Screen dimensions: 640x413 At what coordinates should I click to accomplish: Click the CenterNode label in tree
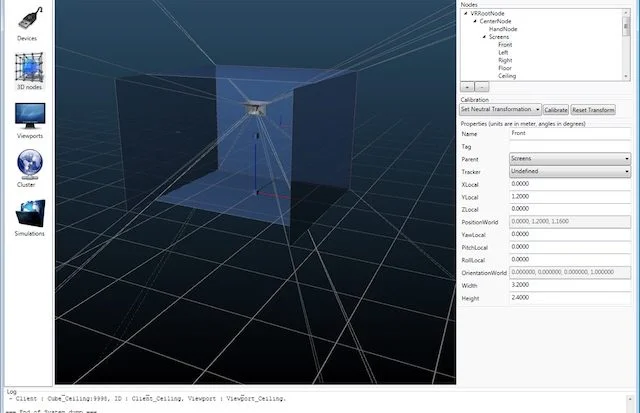495,21
